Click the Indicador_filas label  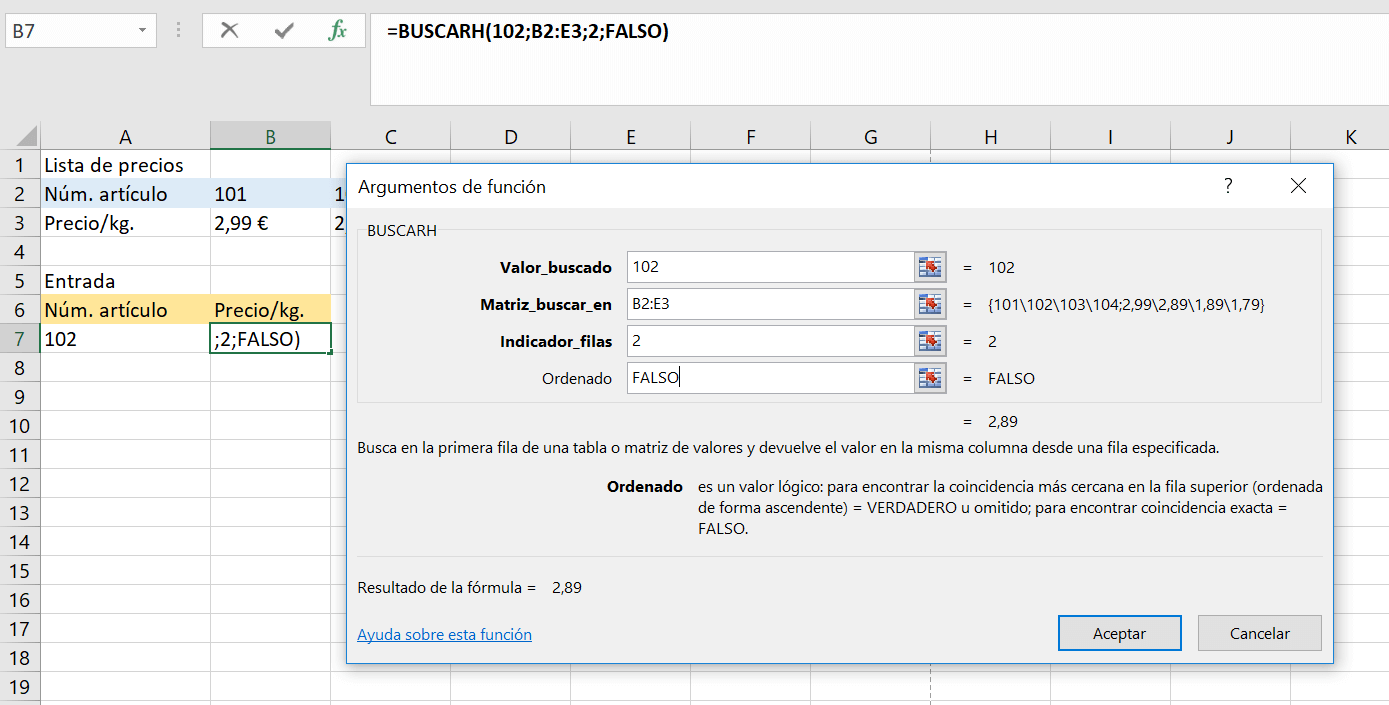[x=555, y=341]
